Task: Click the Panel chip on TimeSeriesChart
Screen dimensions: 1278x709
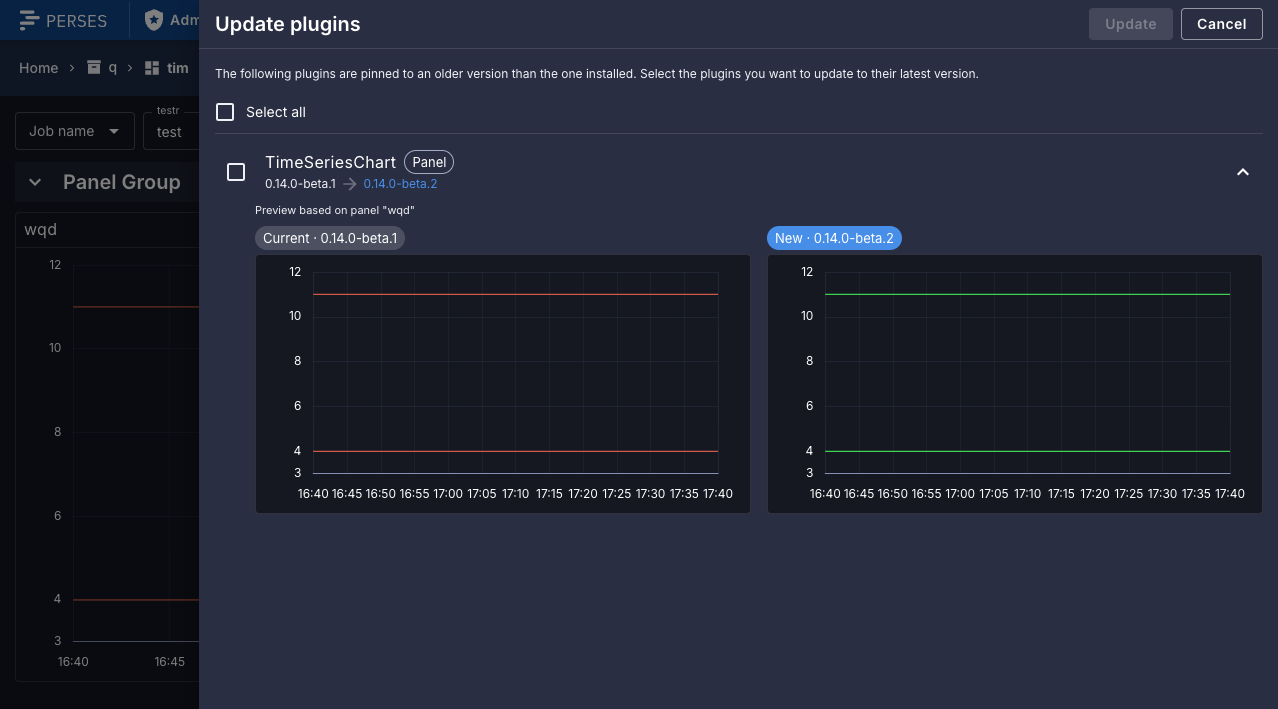Action: click(x=429, y=162)
